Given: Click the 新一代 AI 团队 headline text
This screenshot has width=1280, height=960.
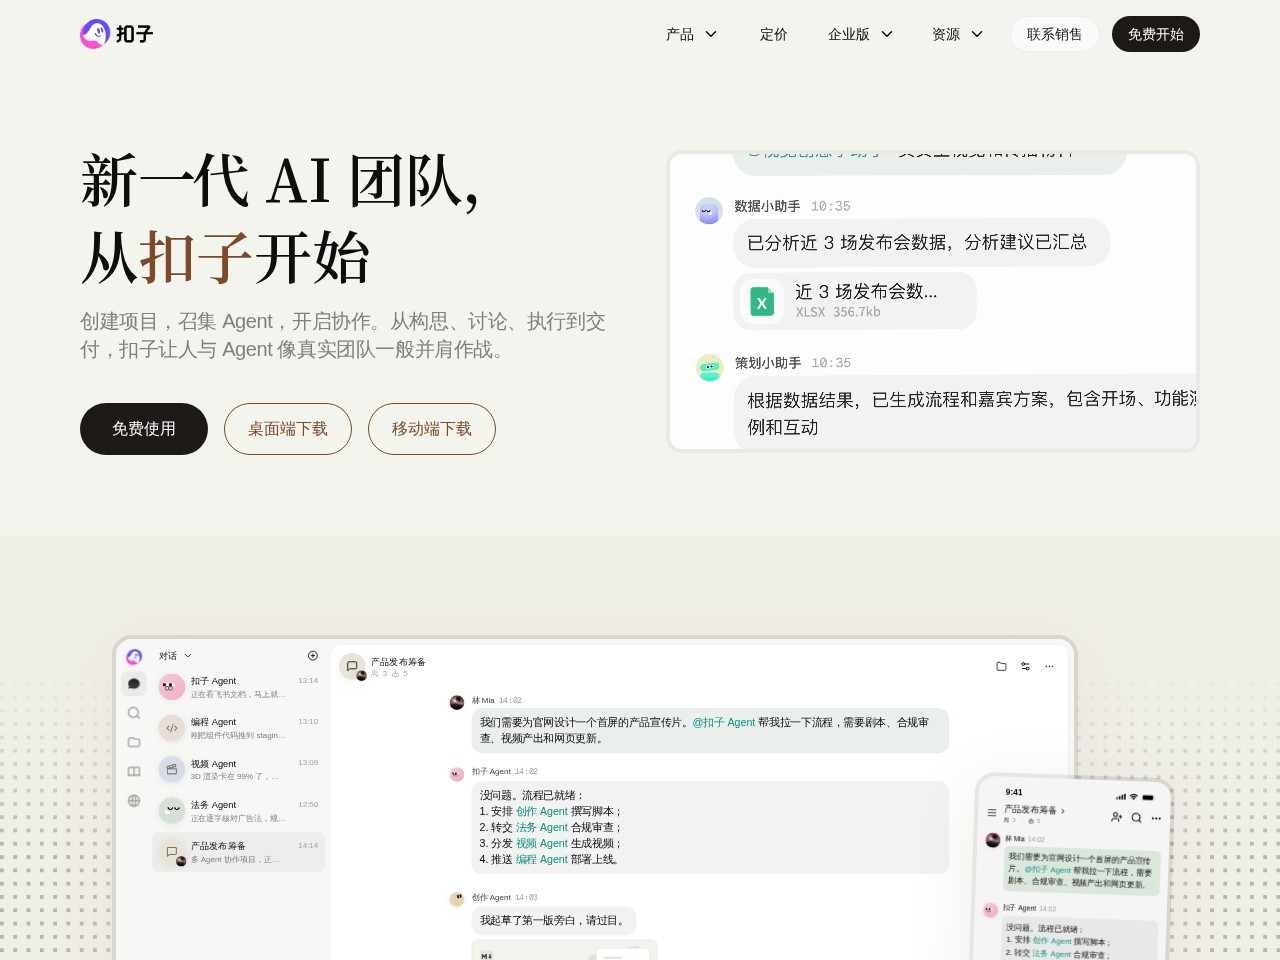Looking at the screenshot, I should tap(280, 182).
